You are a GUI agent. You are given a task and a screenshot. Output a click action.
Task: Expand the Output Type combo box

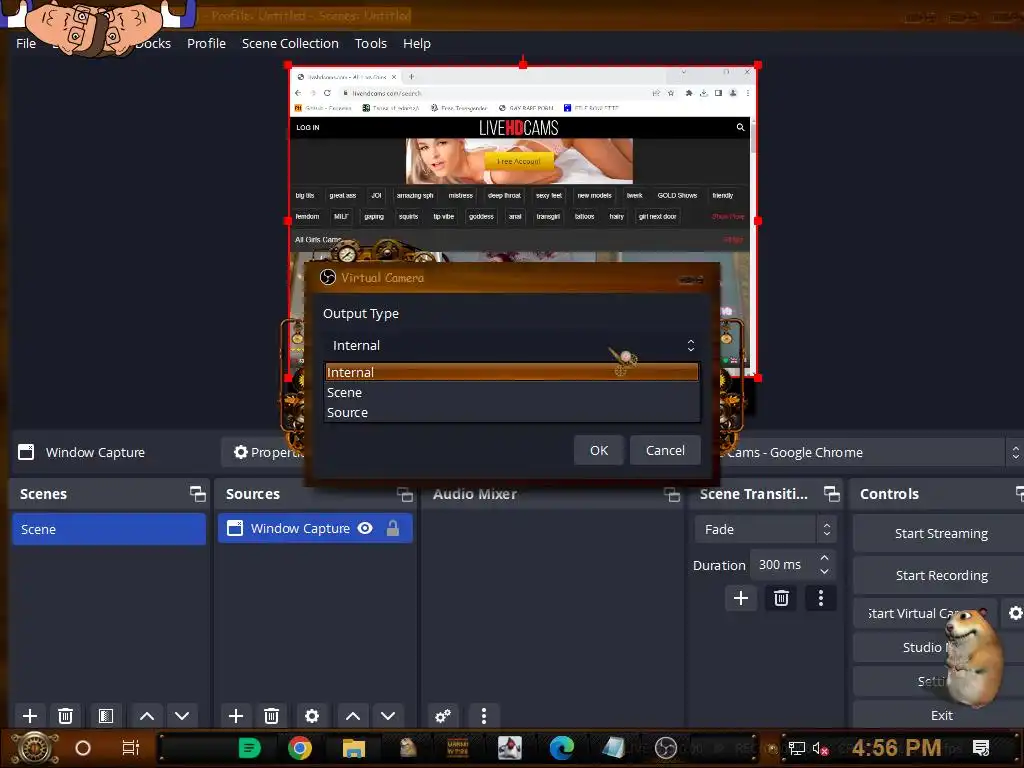coord(511,345)
